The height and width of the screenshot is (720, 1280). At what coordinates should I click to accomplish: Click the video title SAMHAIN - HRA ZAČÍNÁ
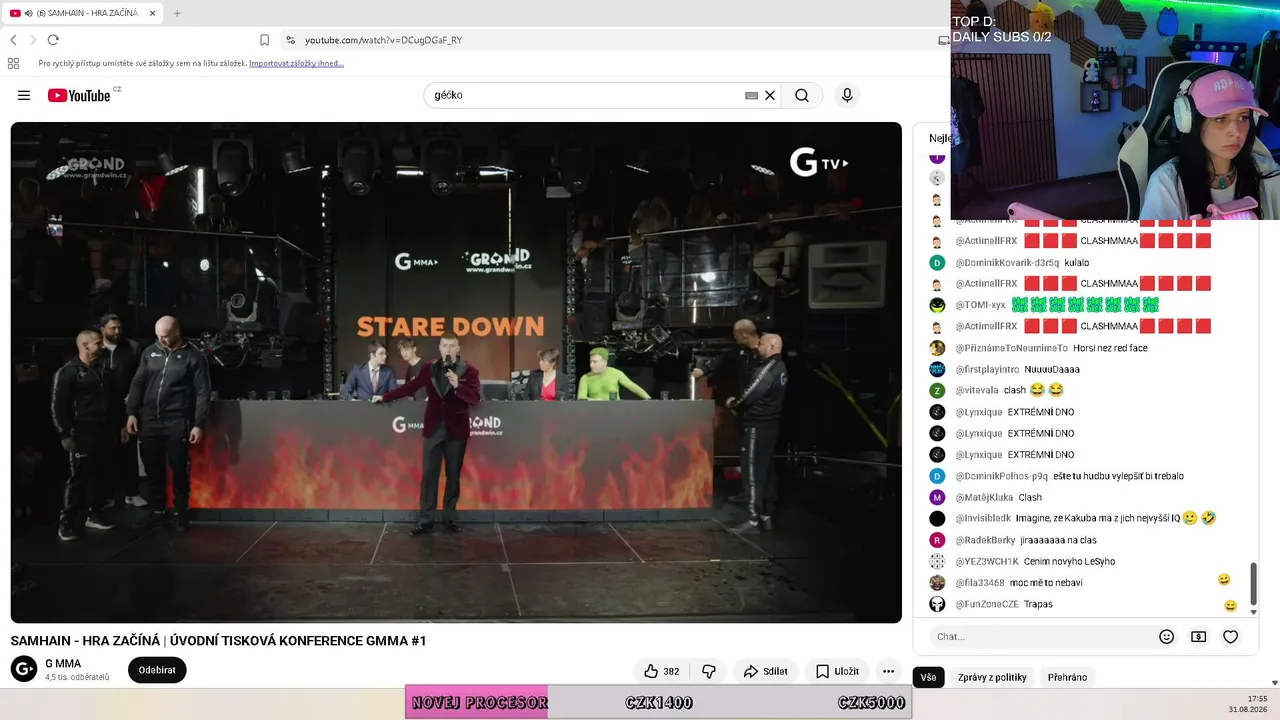(218, 640)
